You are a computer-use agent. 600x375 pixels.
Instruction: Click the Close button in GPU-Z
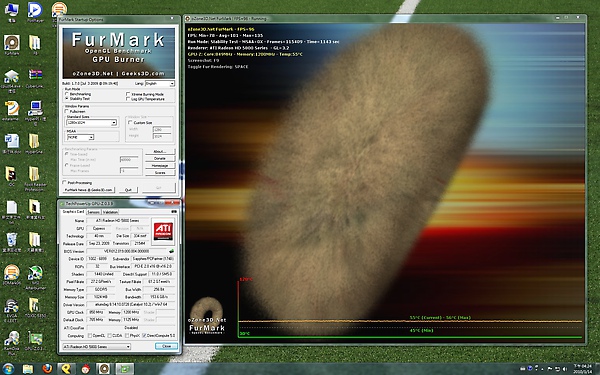coord(166,346)
